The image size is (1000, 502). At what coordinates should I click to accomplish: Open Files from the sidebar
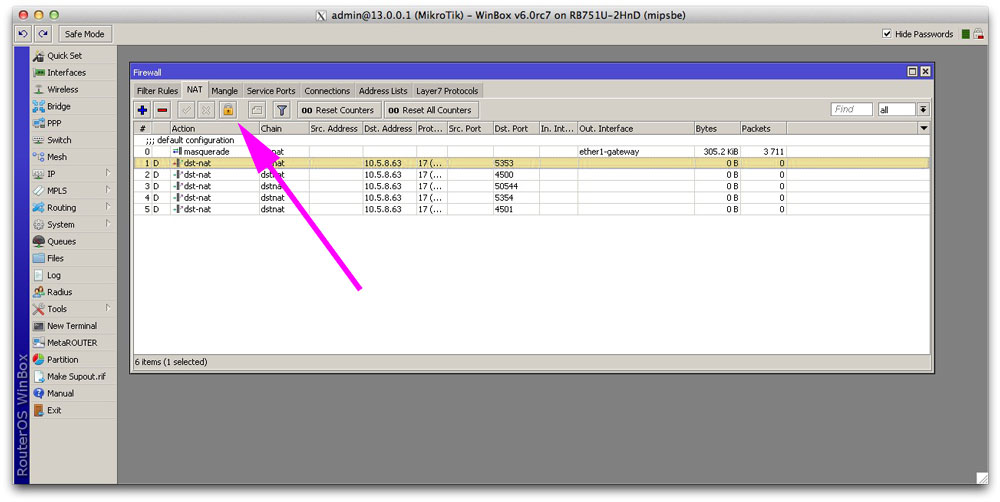(73, 258)
